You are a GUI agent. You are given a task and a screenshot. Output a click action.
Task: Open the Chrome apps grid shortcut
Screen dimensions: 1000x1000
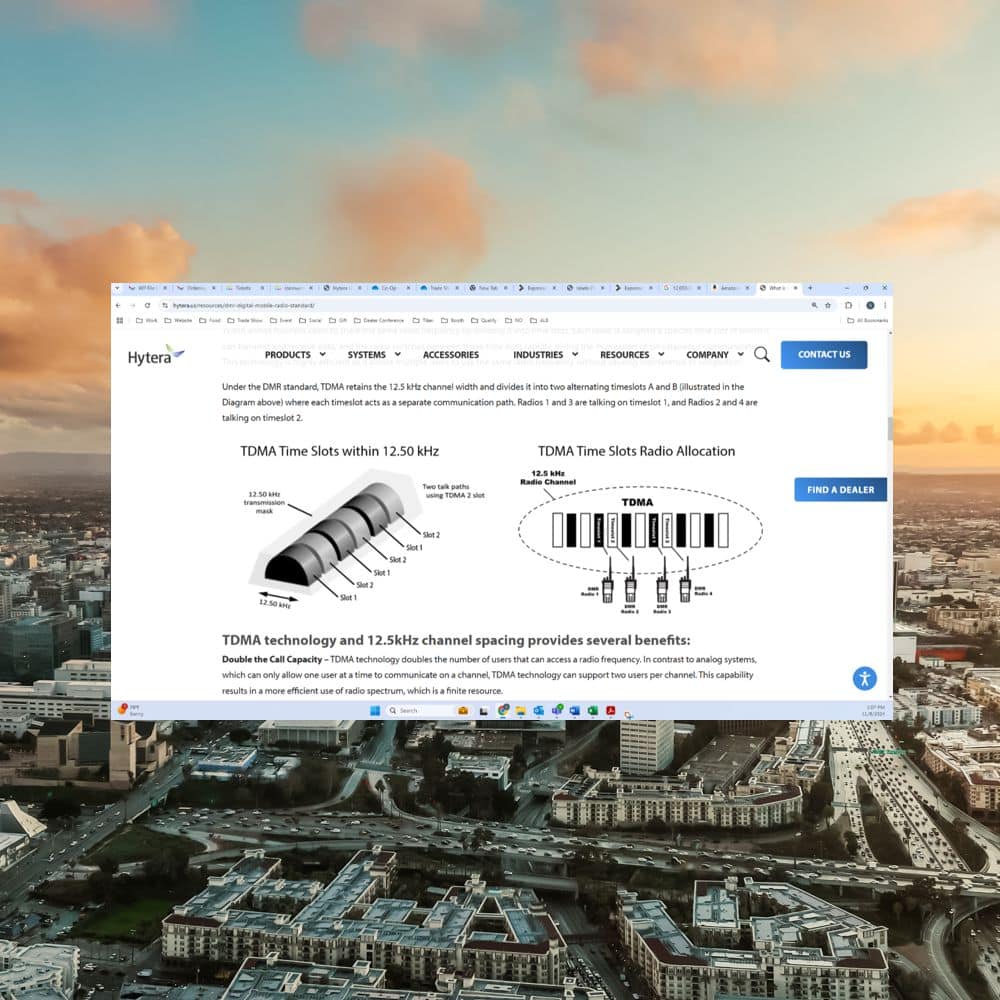click(x=119, y=320)
